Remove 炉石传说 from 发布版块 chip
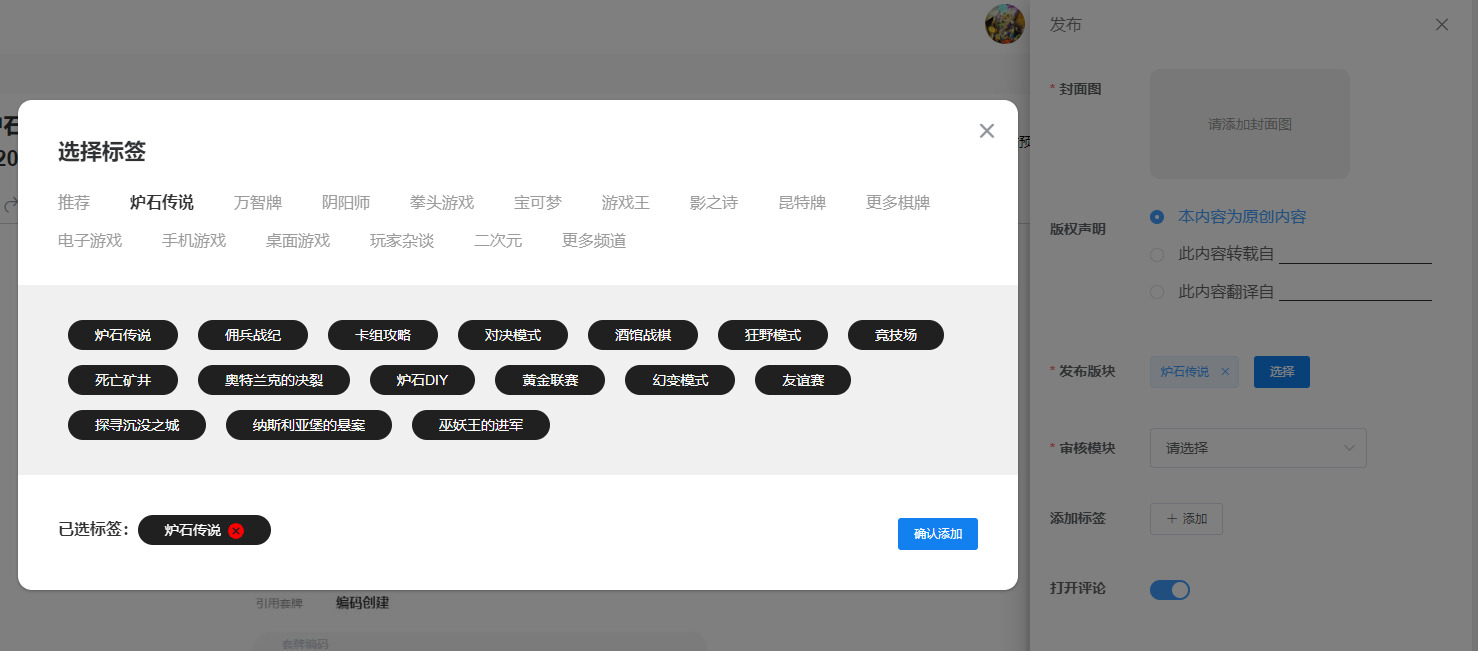 point(1225,372)
